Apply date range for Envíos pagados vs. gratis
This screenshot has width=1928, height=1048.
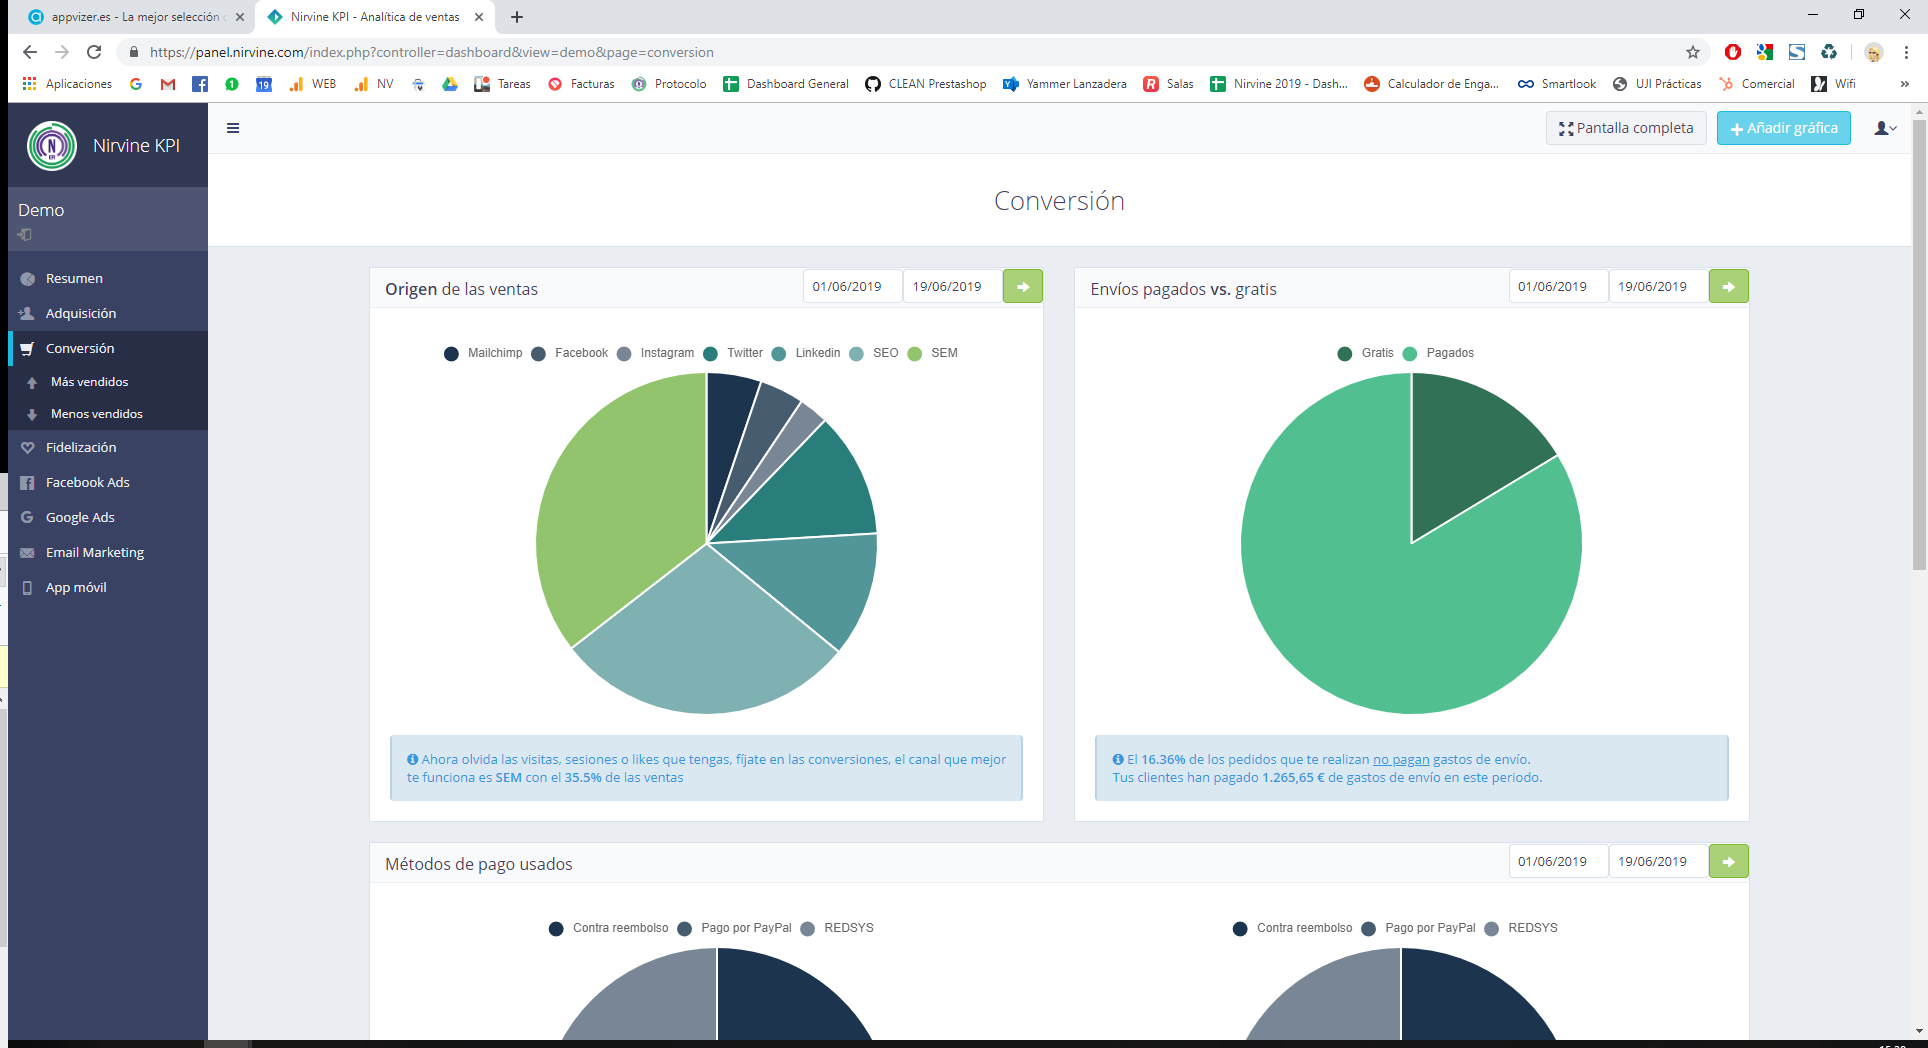[x=1729, y=286]
